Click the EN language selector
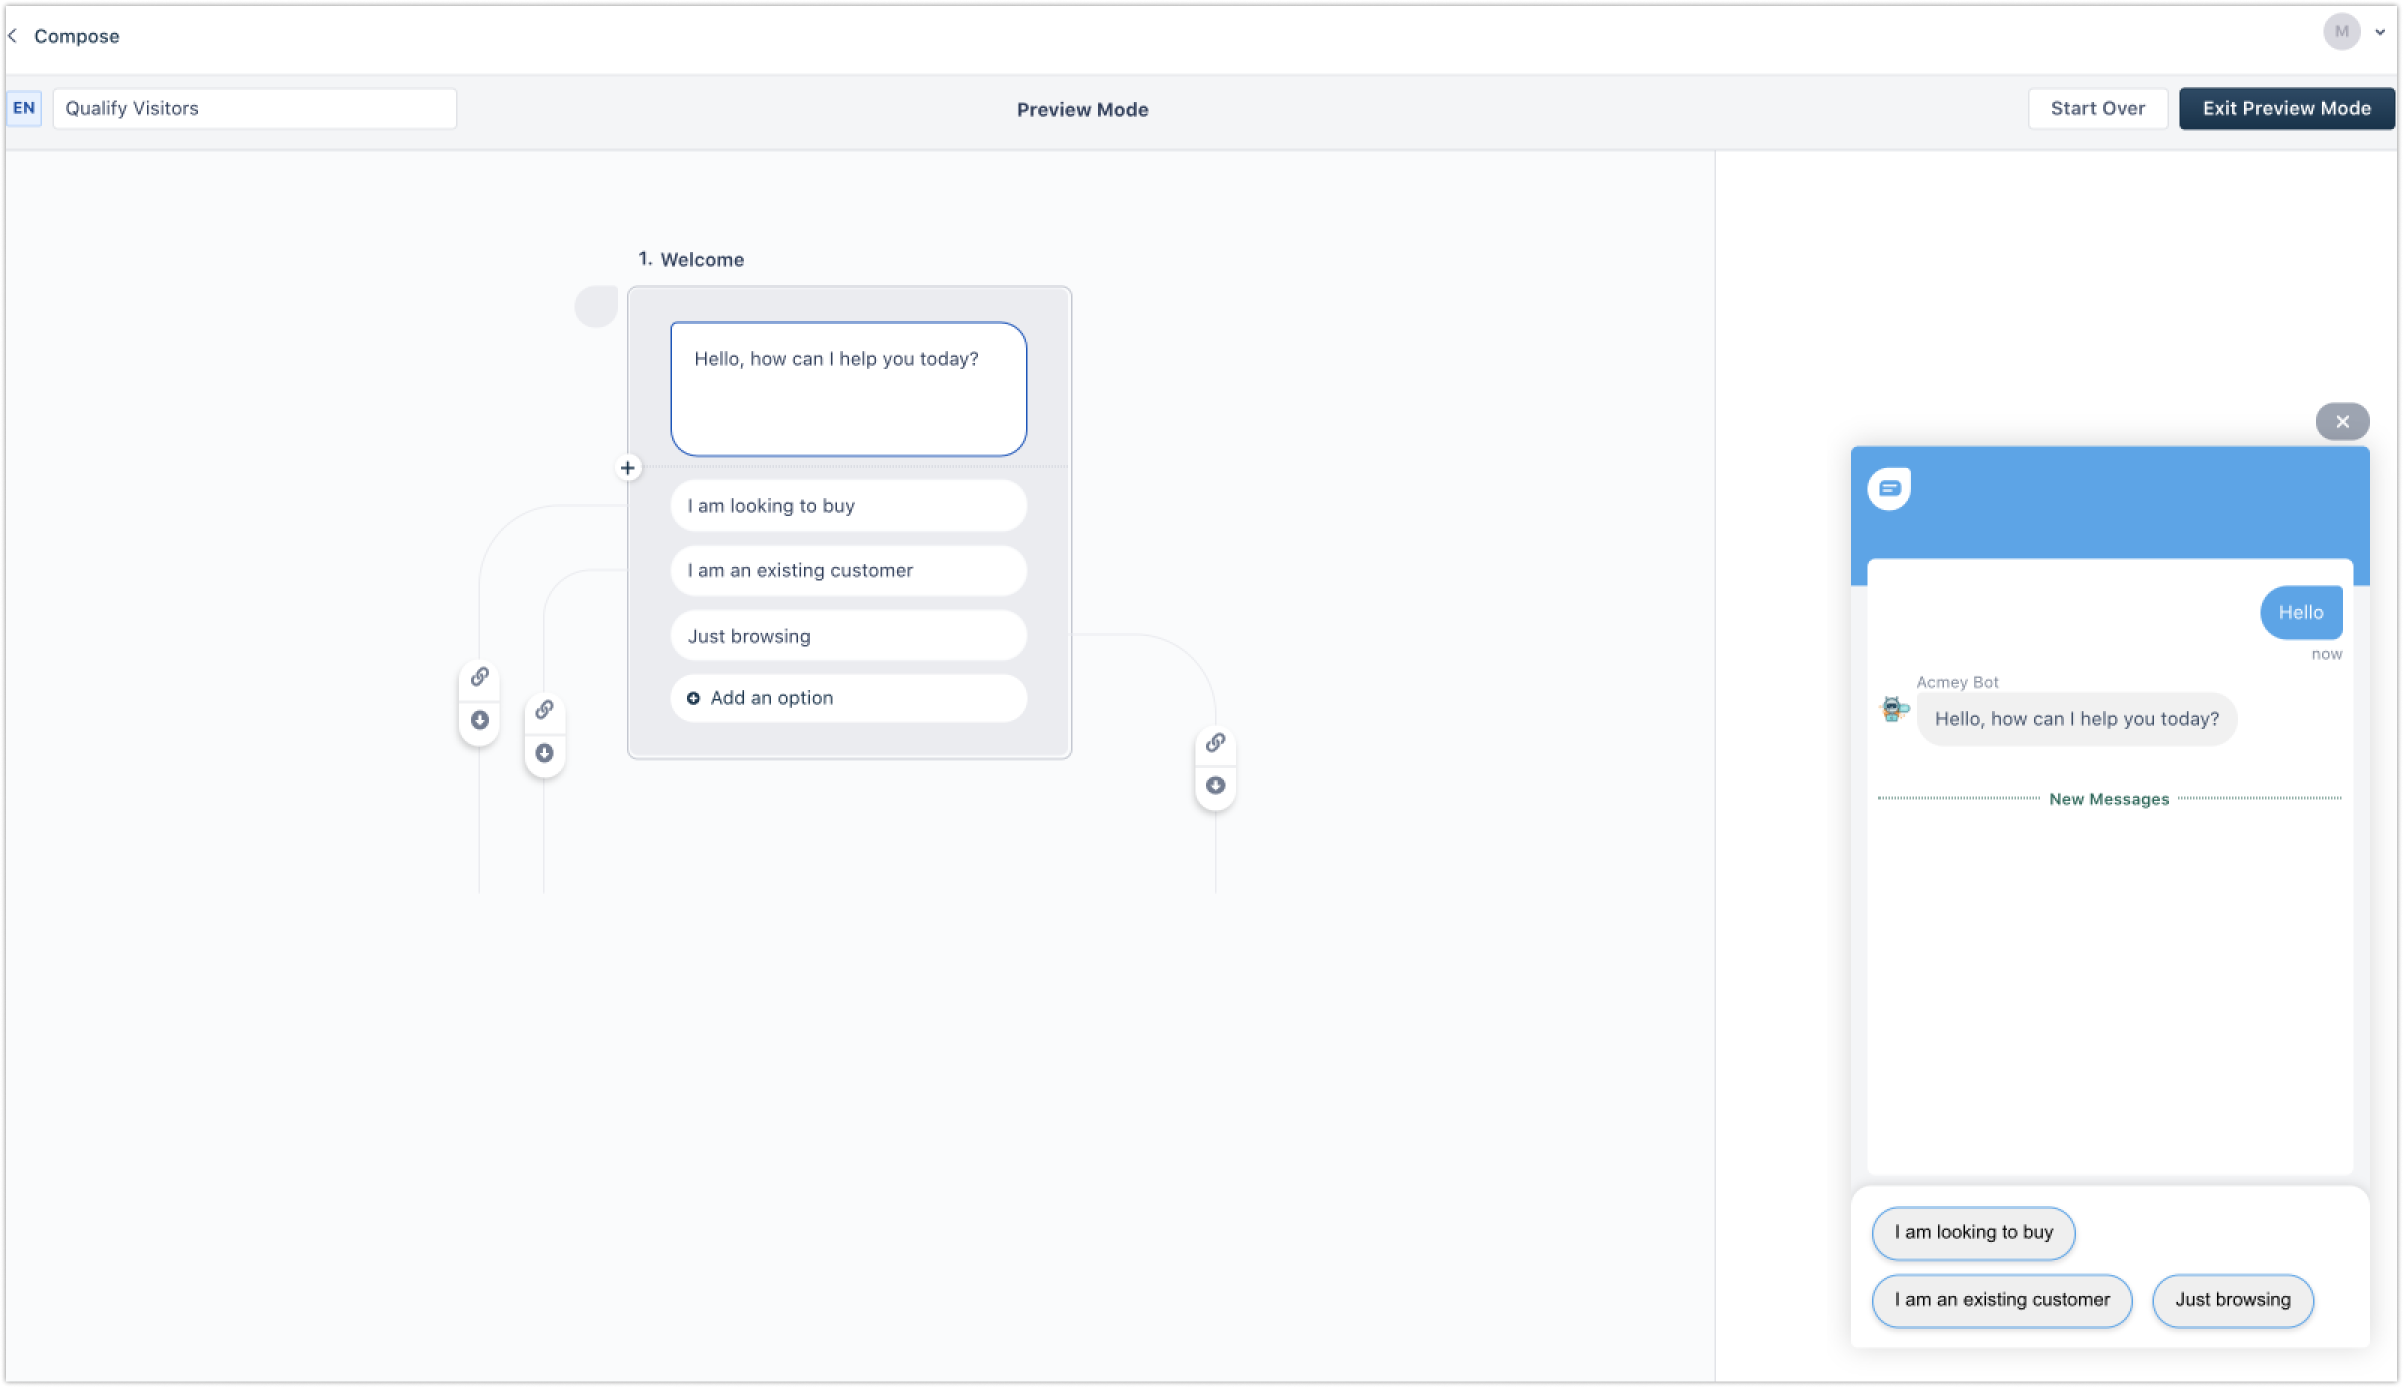2404x1388 pixels. tap(24, 108)
